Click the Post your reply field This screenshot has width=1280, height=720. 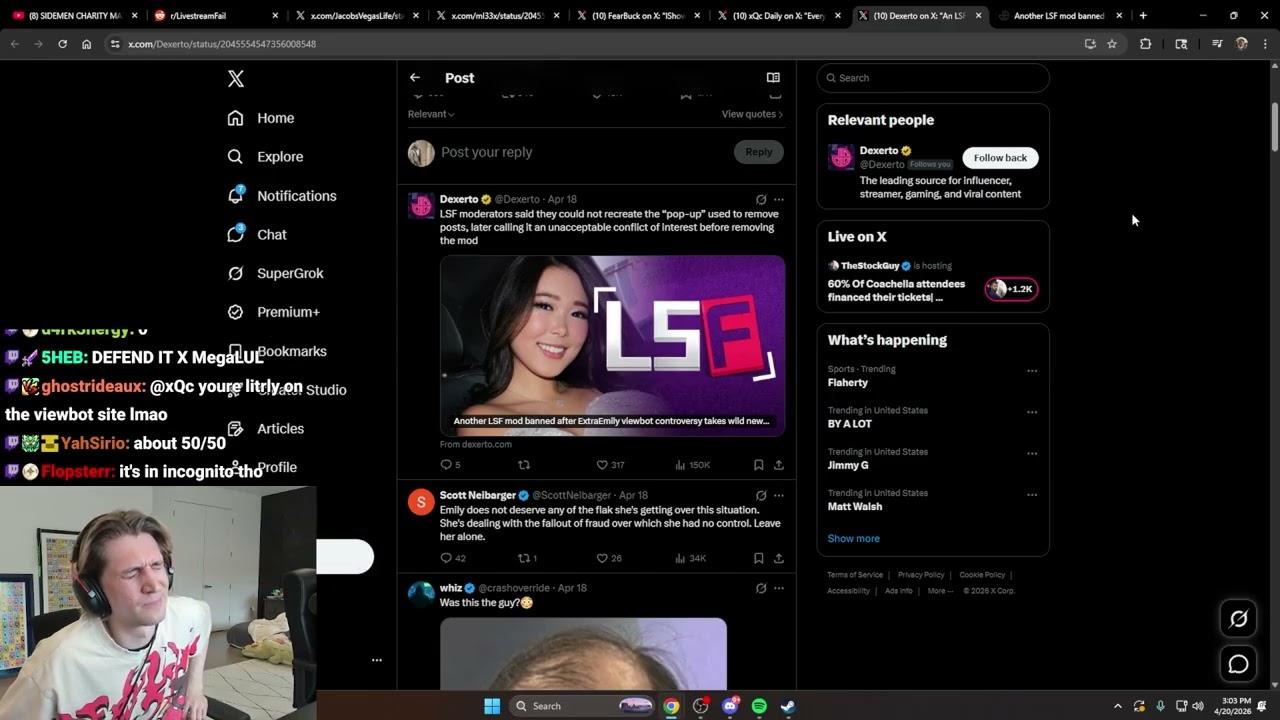pos(582,152)
